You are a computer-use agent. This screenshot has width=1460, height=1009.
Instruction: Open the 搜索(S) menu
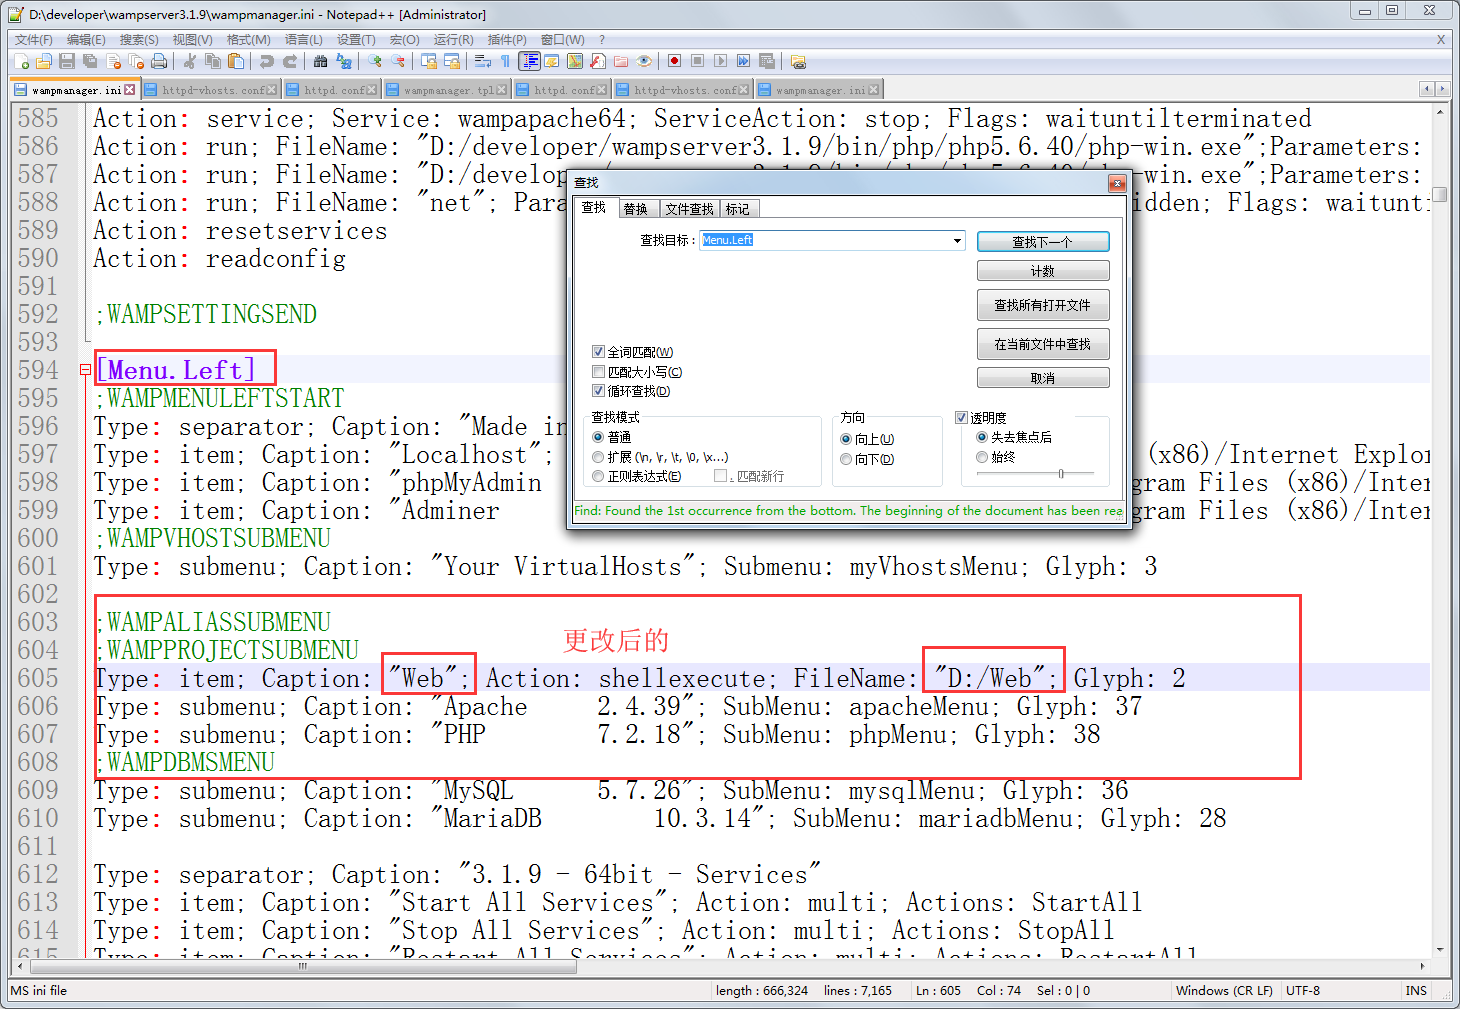pos(139,39)
